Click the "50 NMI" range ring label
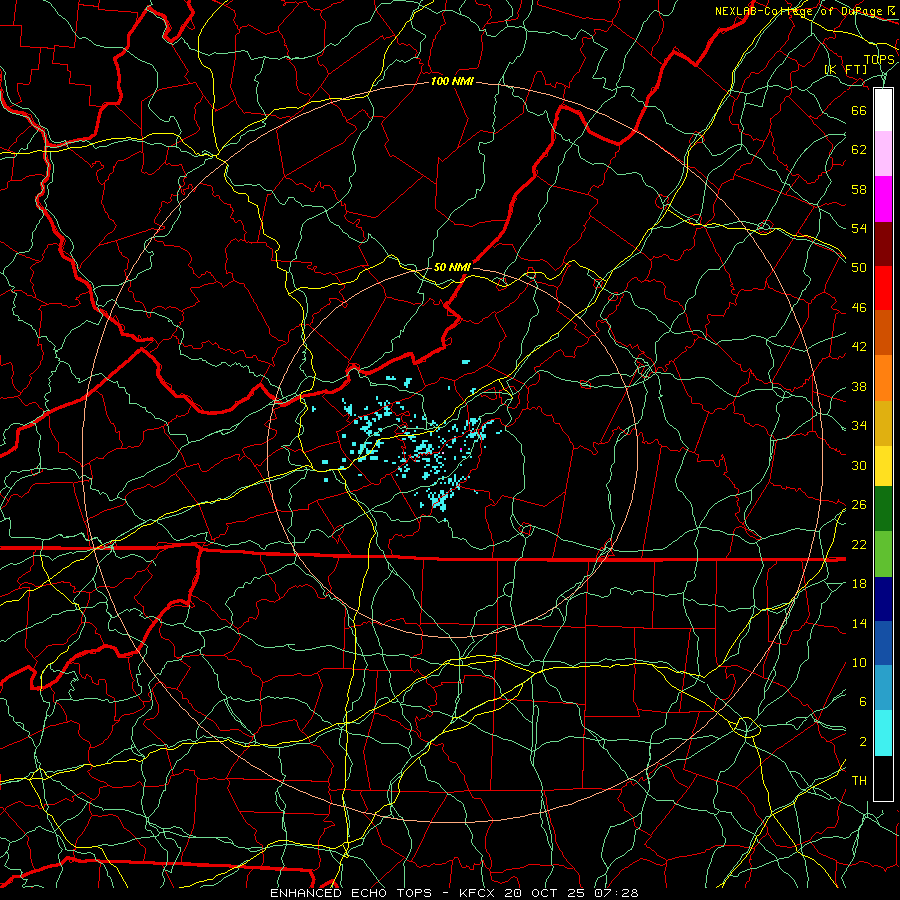Viewport: 900px width, 900px height. pos(452,267)
